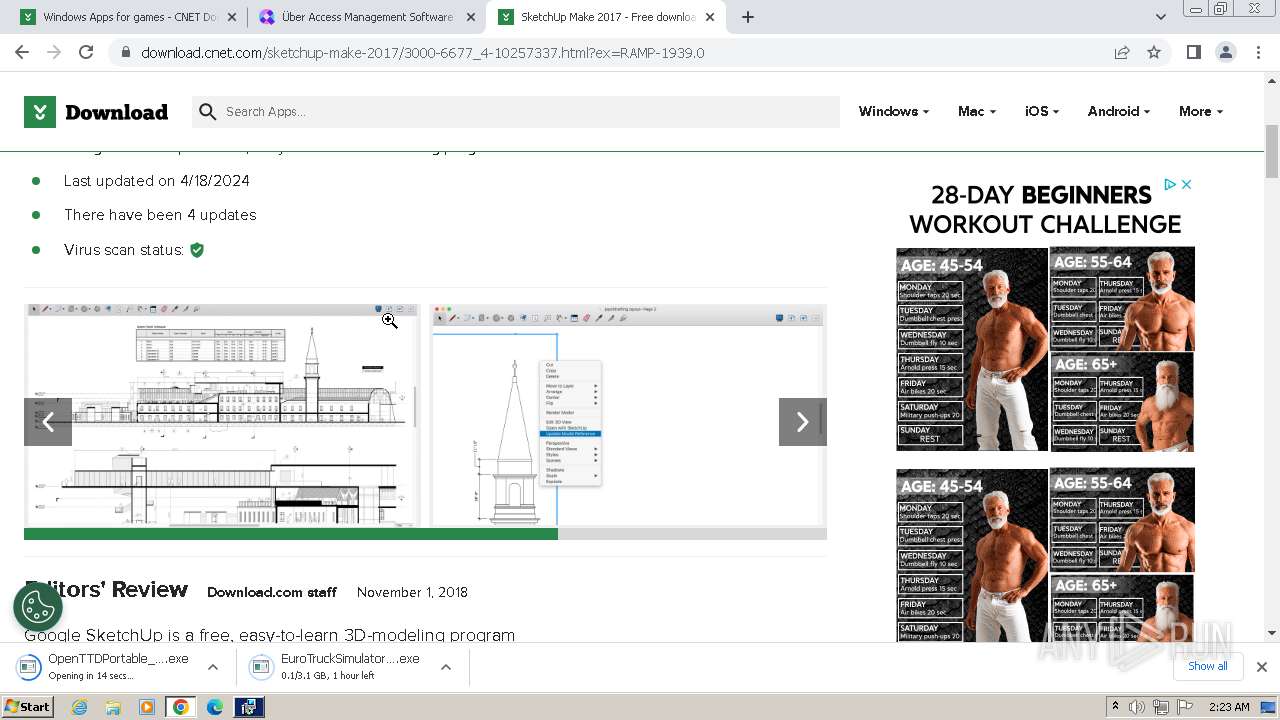Open options for OpenTTDPortable download

tap(213, 667)
